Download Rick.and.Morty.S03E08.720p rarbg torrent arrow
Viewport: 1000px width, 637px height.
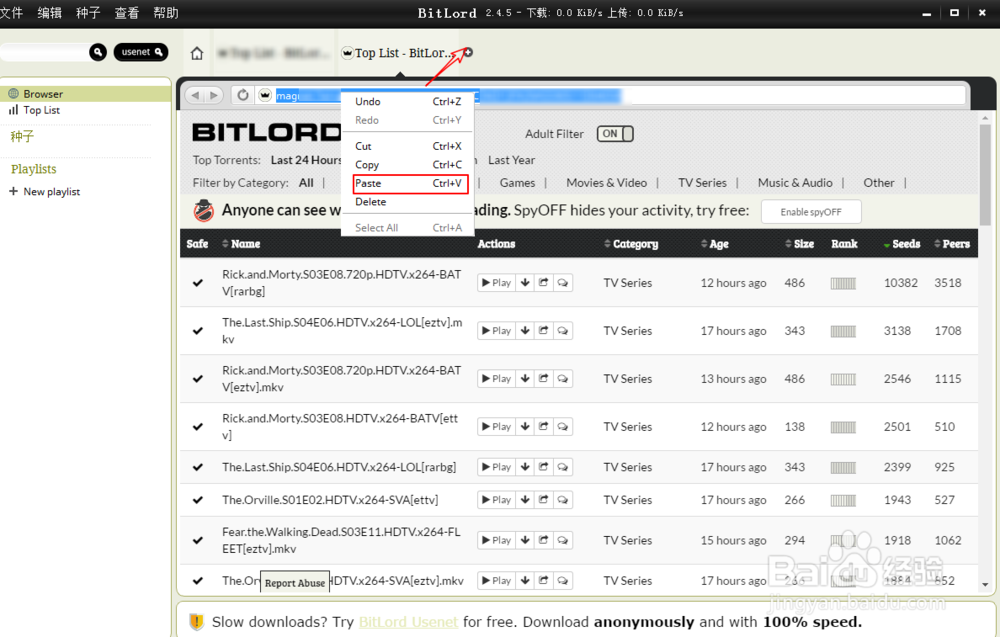click(525, 282)
